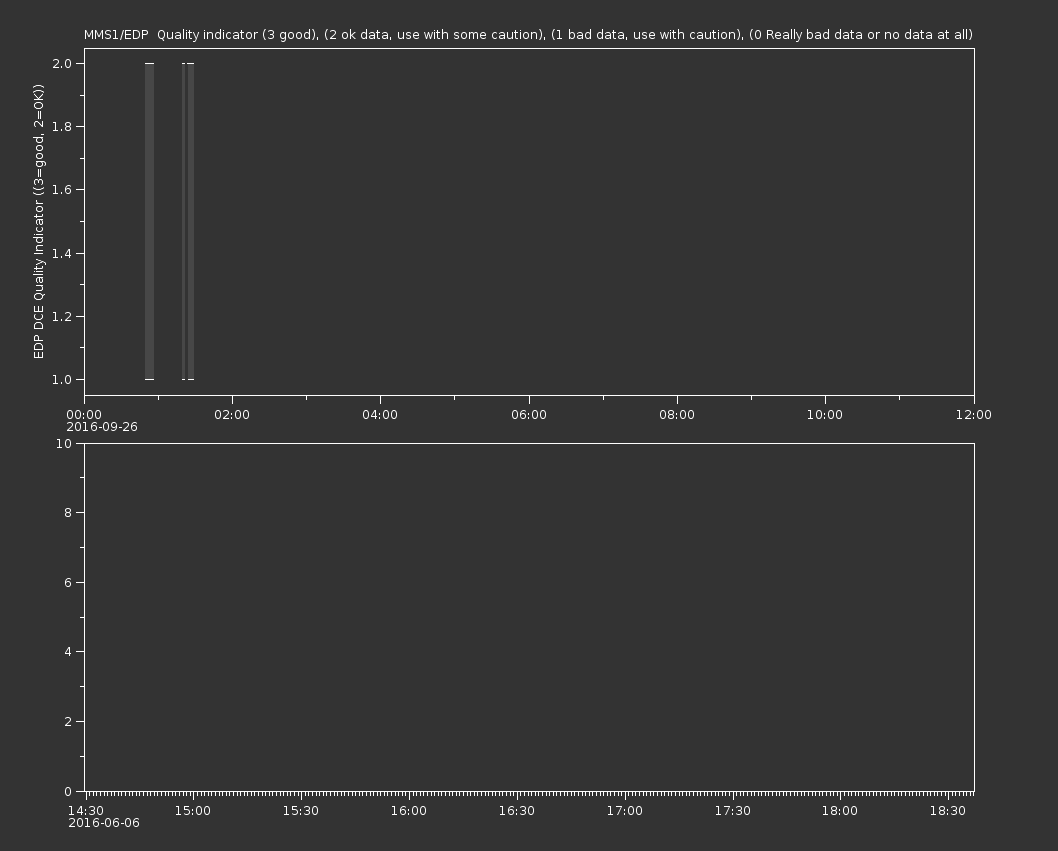Click the 1.4 y-axis tick label

click(62, 253)
